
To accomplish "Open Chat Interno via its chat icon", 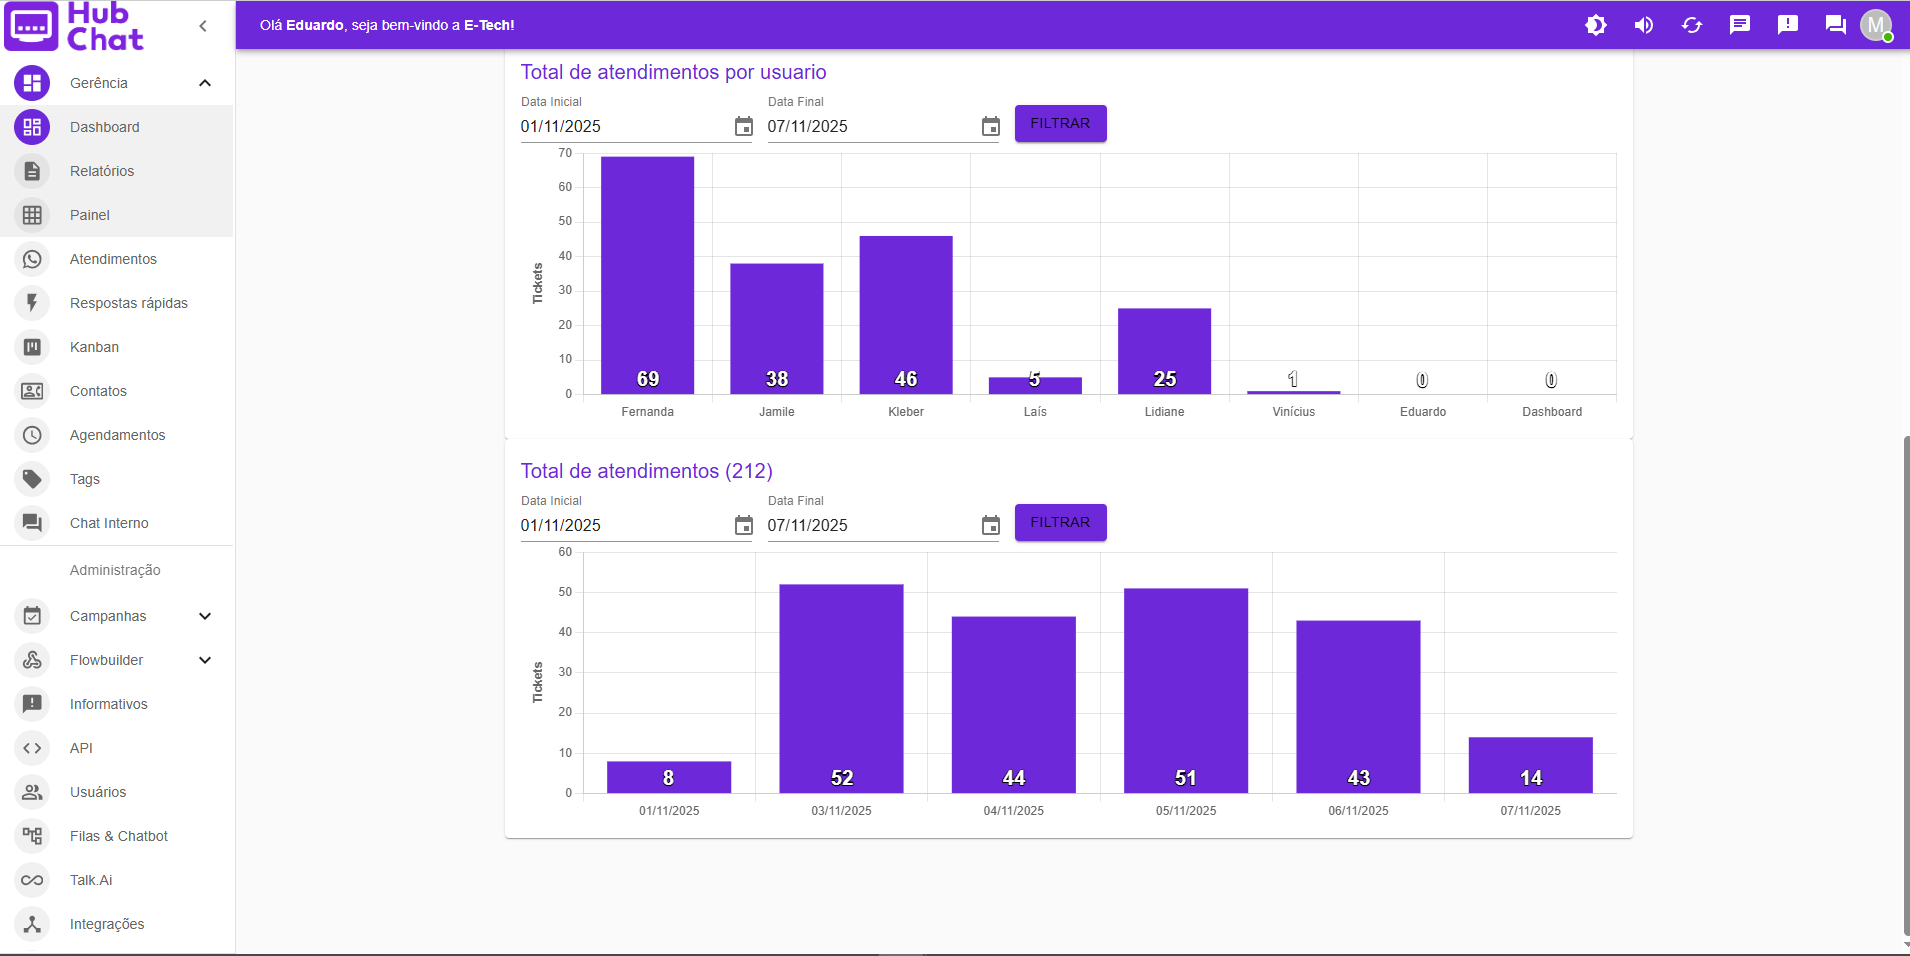I will 33,523.
